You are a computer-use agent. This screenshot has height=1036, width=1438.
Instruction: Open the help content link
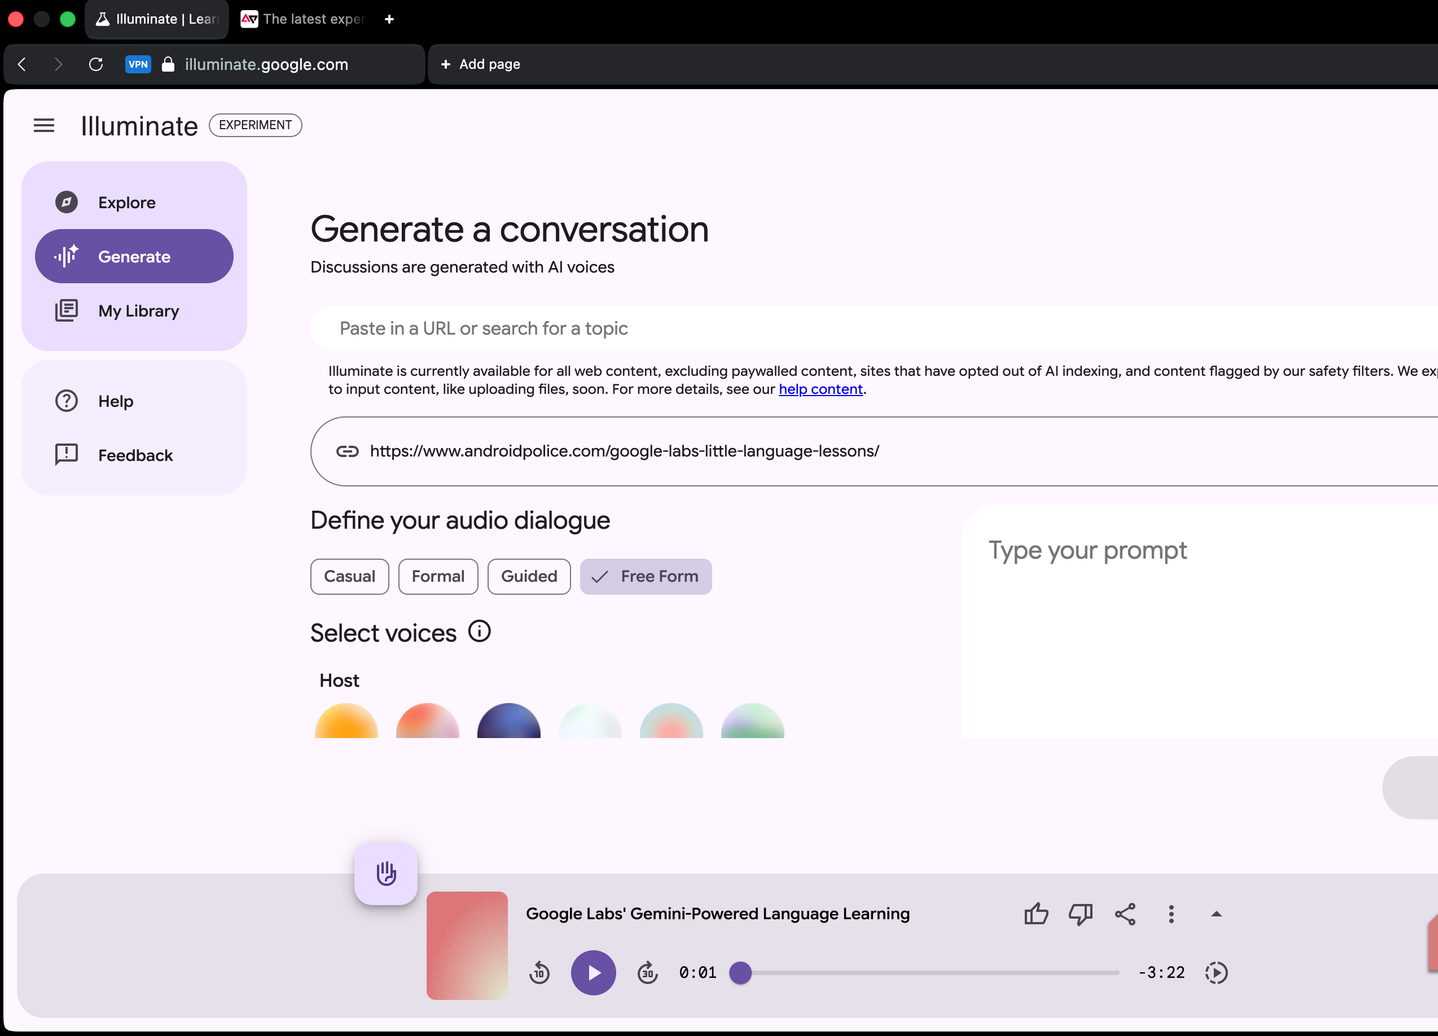[820, 389]
